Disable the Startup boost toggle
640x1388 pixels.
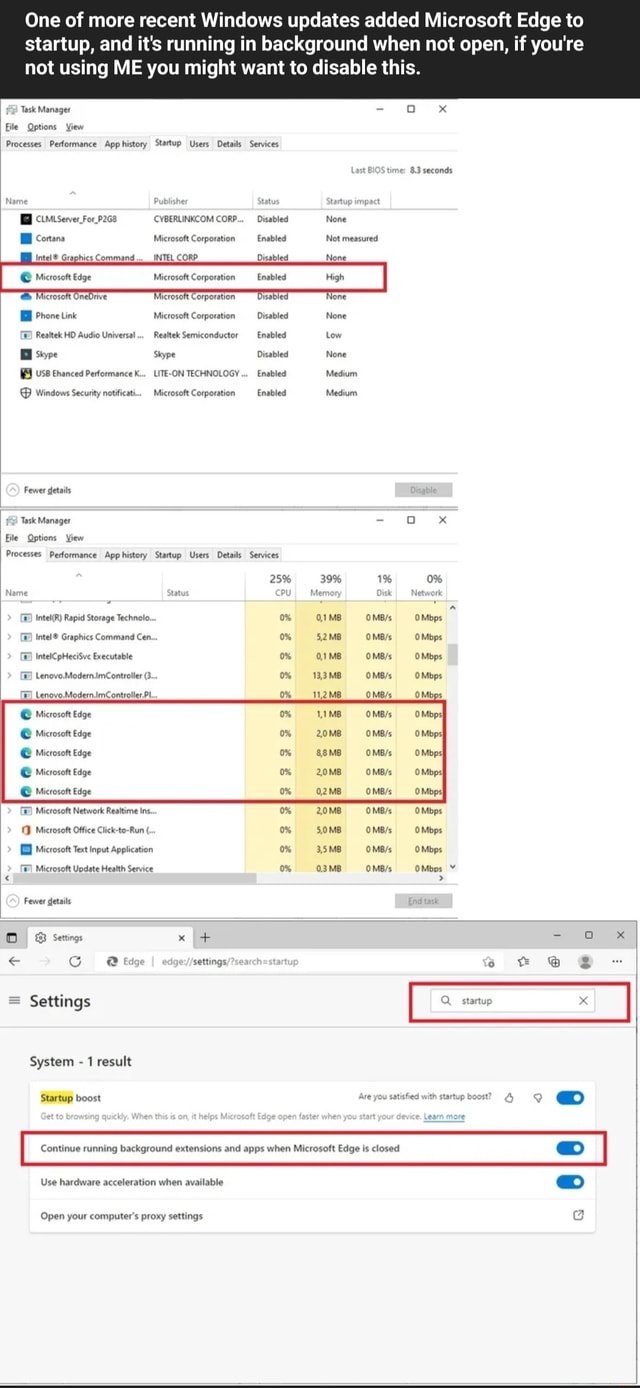click(570, 1097)
